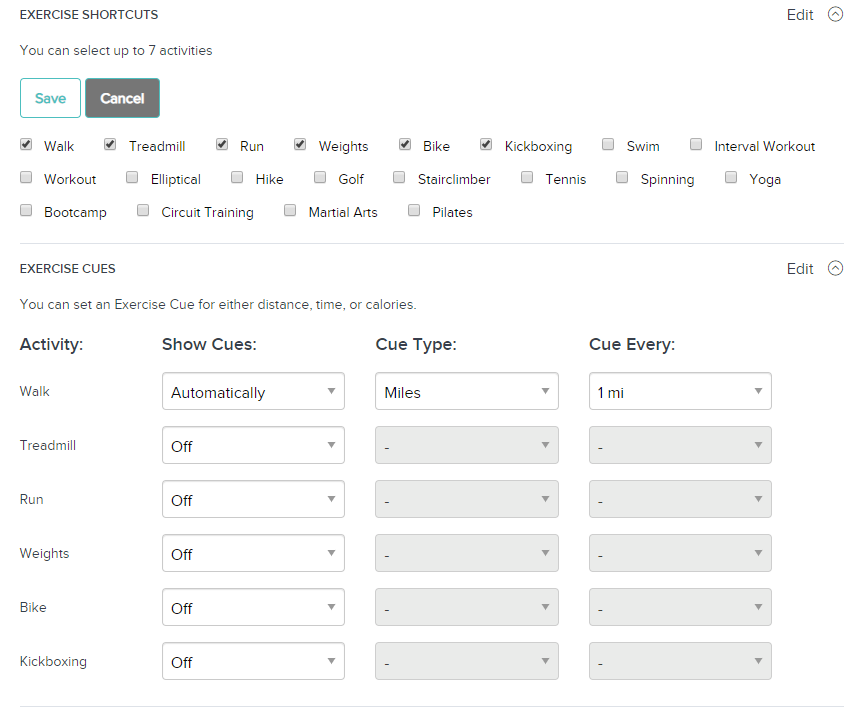The image size is (866, 711).
Task: Open Cue Every dropdown showing 1 mi
Action: tap(680, 392)
